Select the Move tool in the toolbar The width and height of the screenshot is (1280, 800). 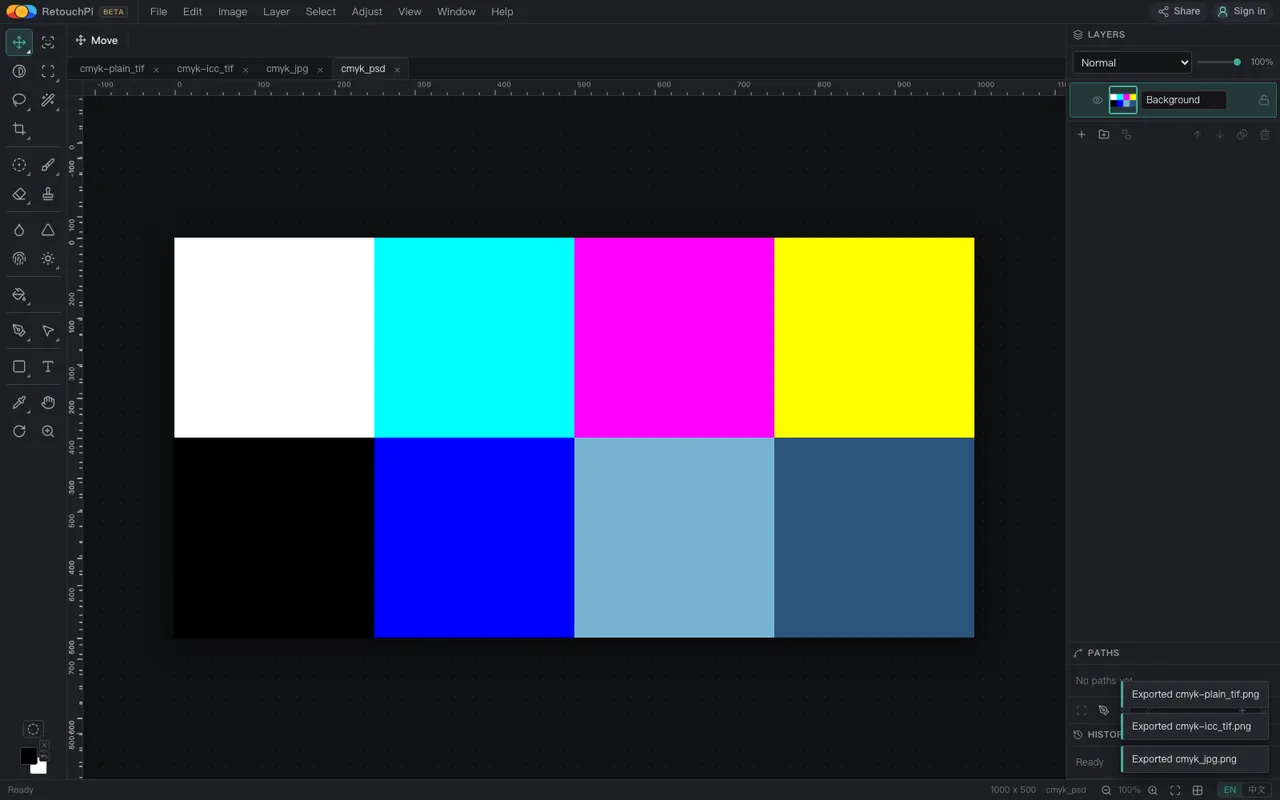coord(19,42)
